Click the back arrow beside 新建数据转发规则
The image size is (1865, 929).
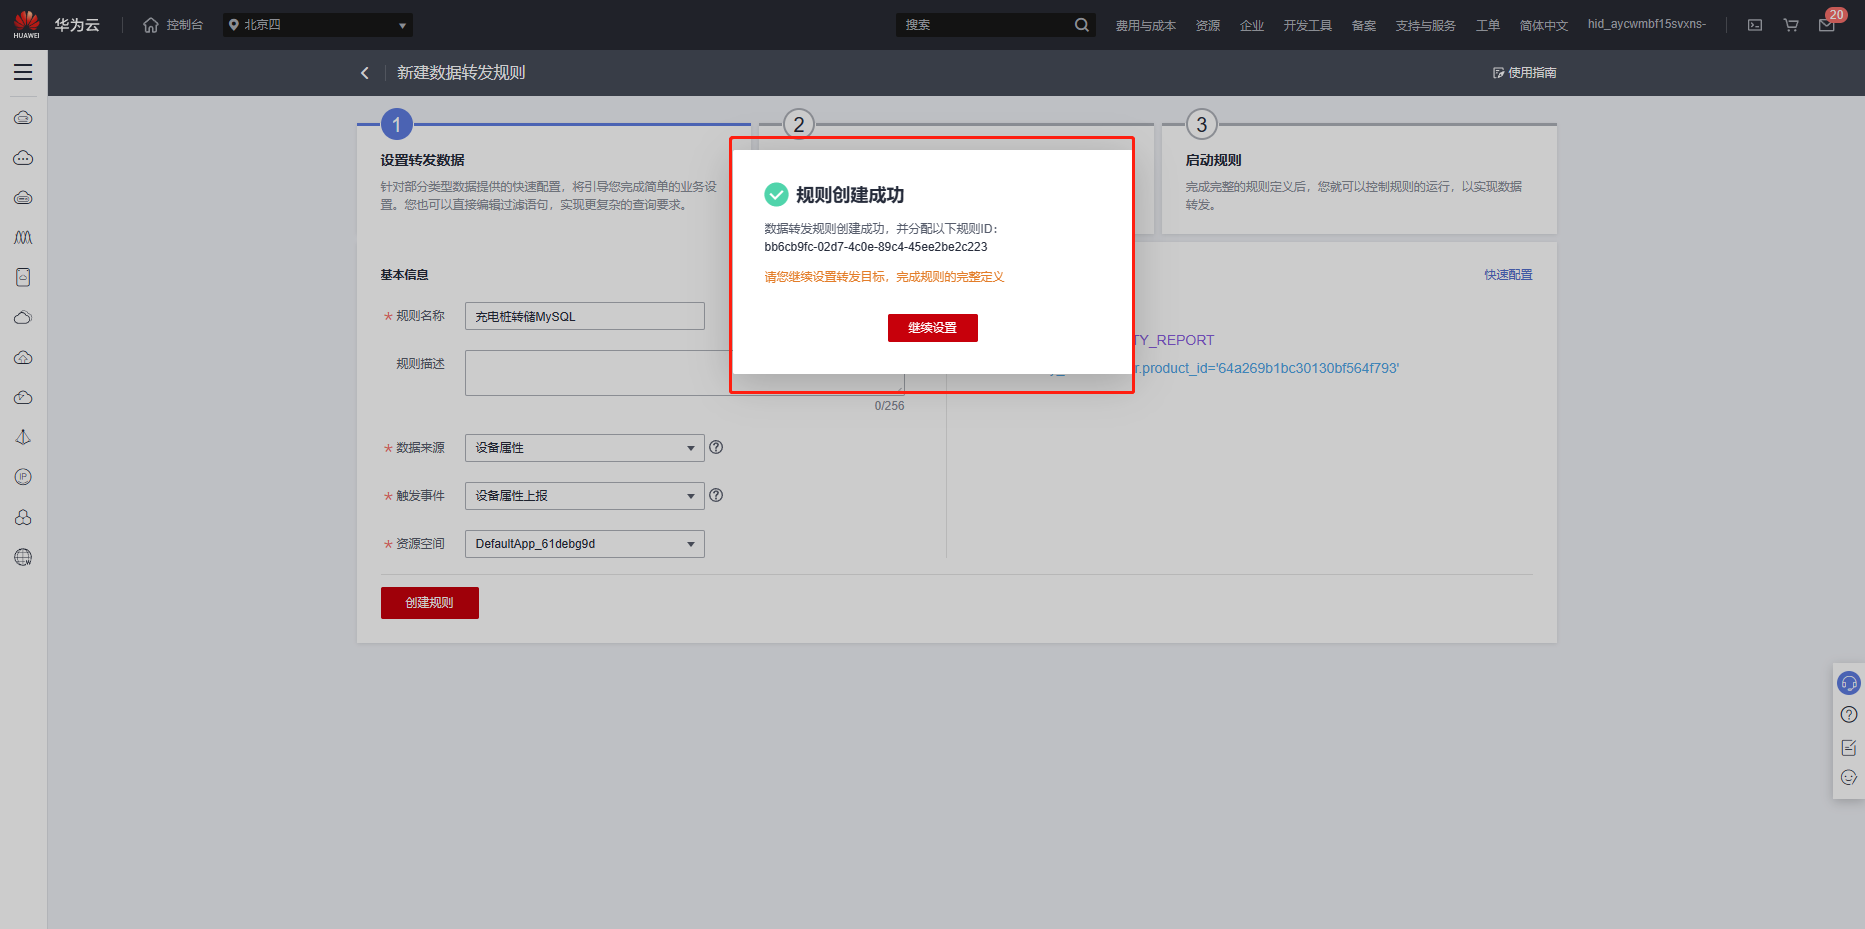(x=365, y=73)
